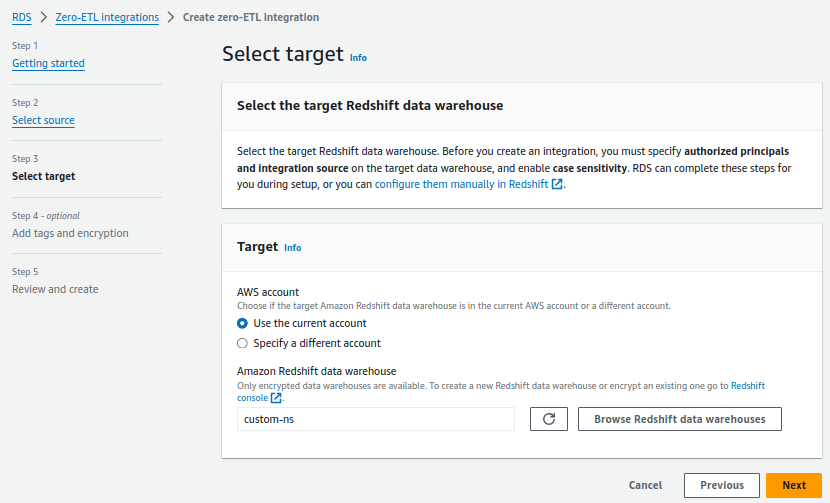Click the first breadcrumb chevron separator
830x503 pixels.
tap(43, 17)
